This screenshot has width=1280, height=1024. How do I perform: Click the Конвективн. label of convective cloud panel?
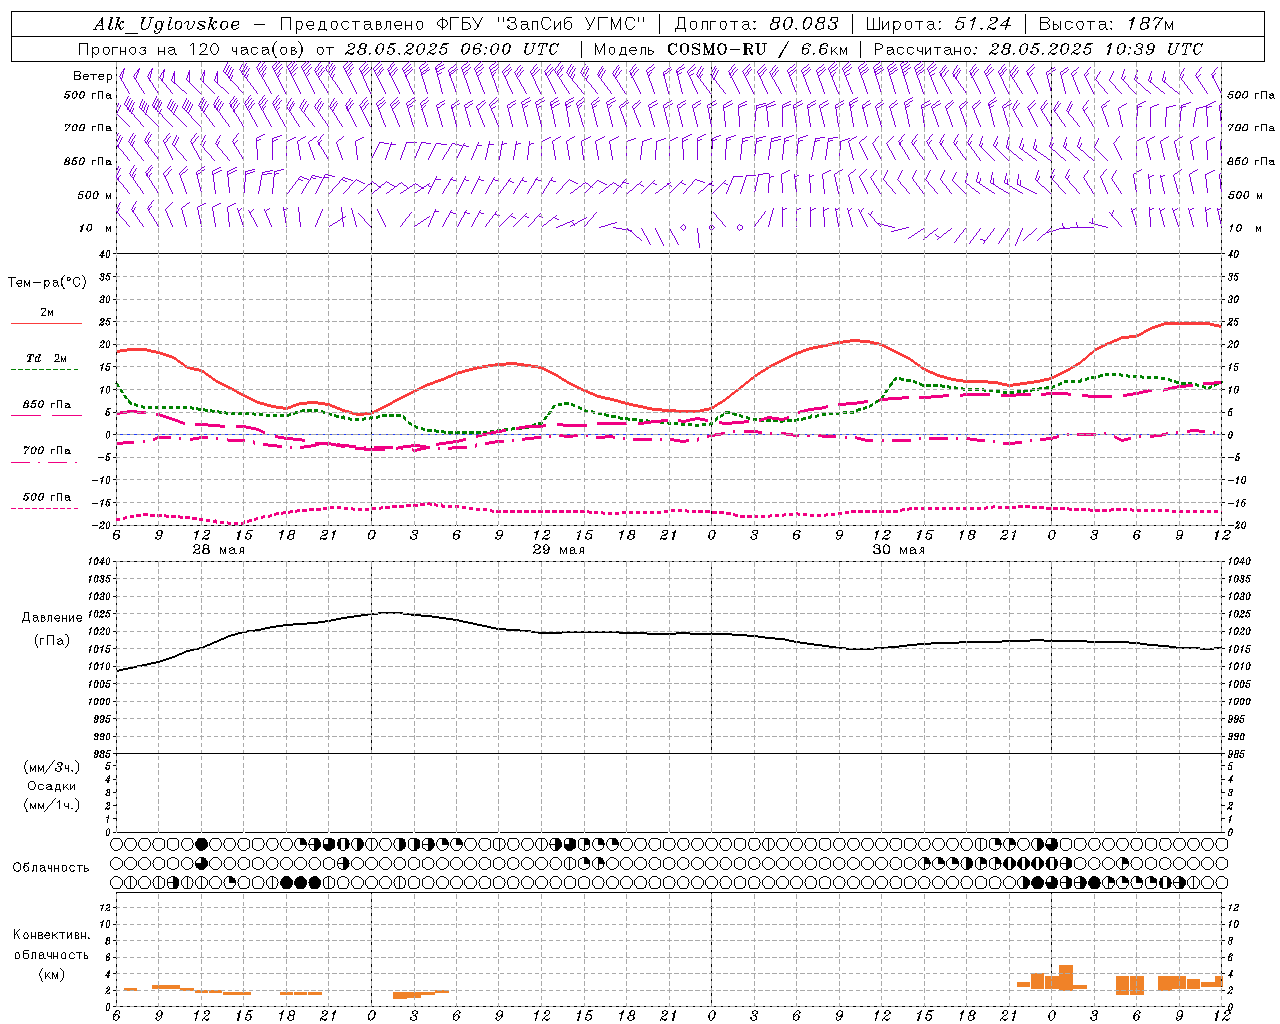coord(51,935)
